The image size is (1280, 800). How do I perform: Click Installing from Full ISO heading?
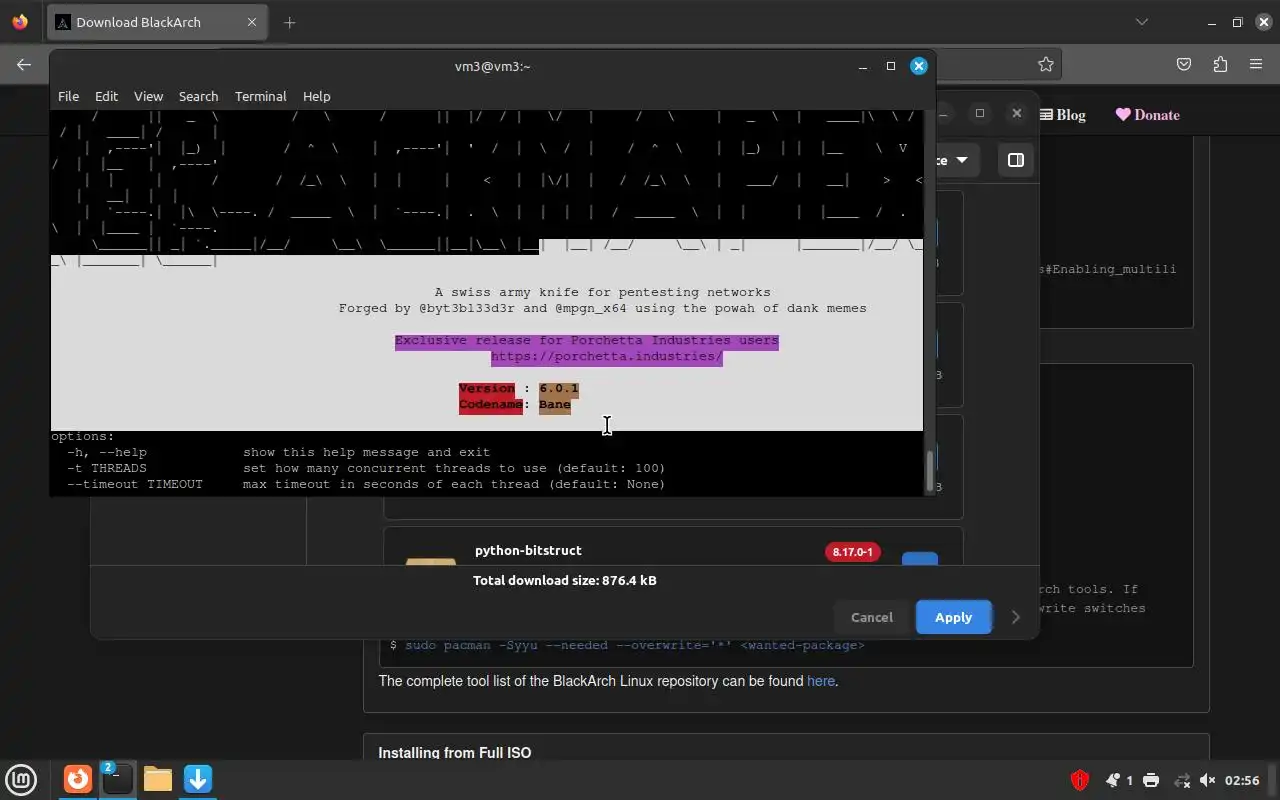[x=455, y=752]
